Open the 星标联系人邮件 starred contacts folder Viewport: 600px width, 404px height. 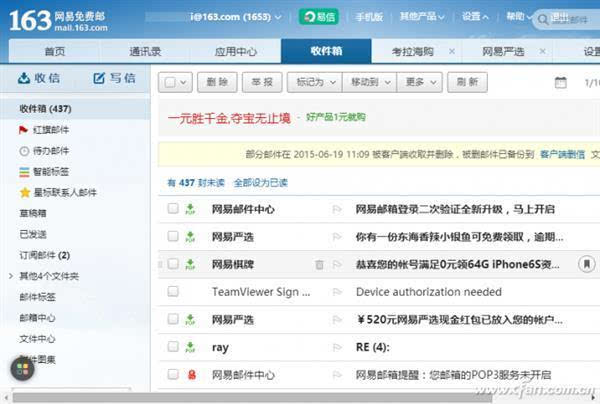tap(58, 192)
